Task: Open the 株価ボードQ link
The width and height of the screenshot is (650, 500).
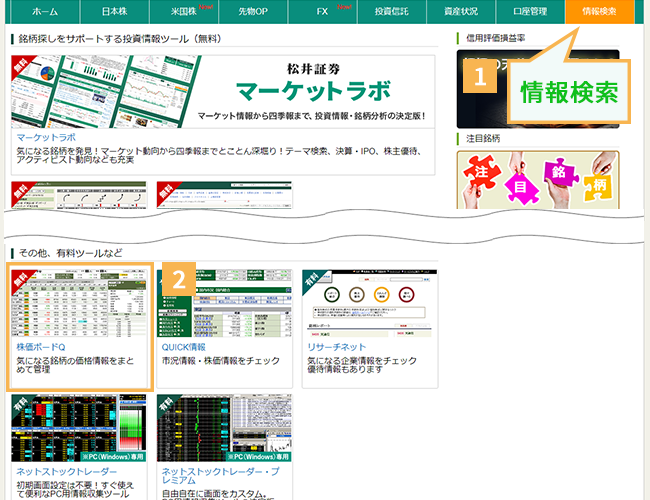Action: (41, 347)
